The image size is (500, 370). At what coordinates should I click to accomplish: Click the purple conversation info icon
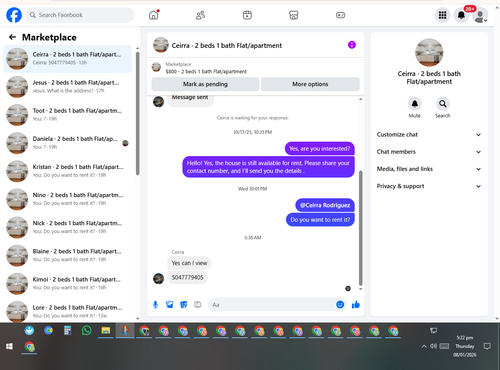point(352,45)
